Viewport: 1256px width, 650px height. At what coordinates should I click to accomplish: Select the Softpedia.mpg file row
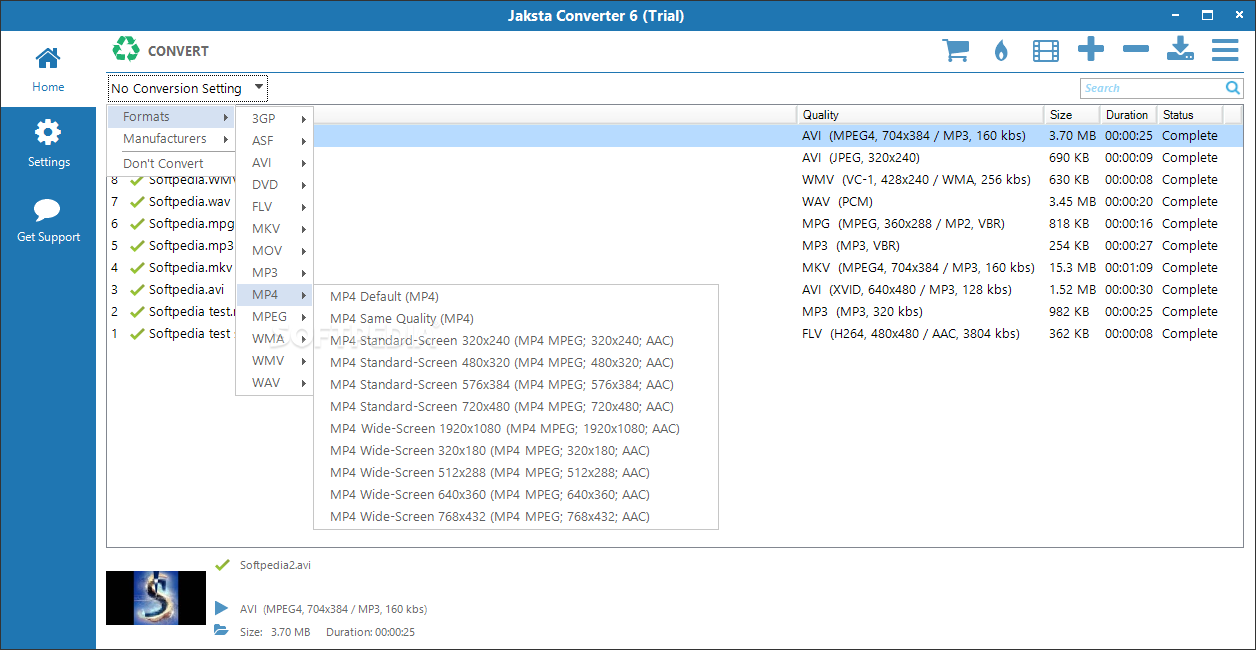point(675,224)
